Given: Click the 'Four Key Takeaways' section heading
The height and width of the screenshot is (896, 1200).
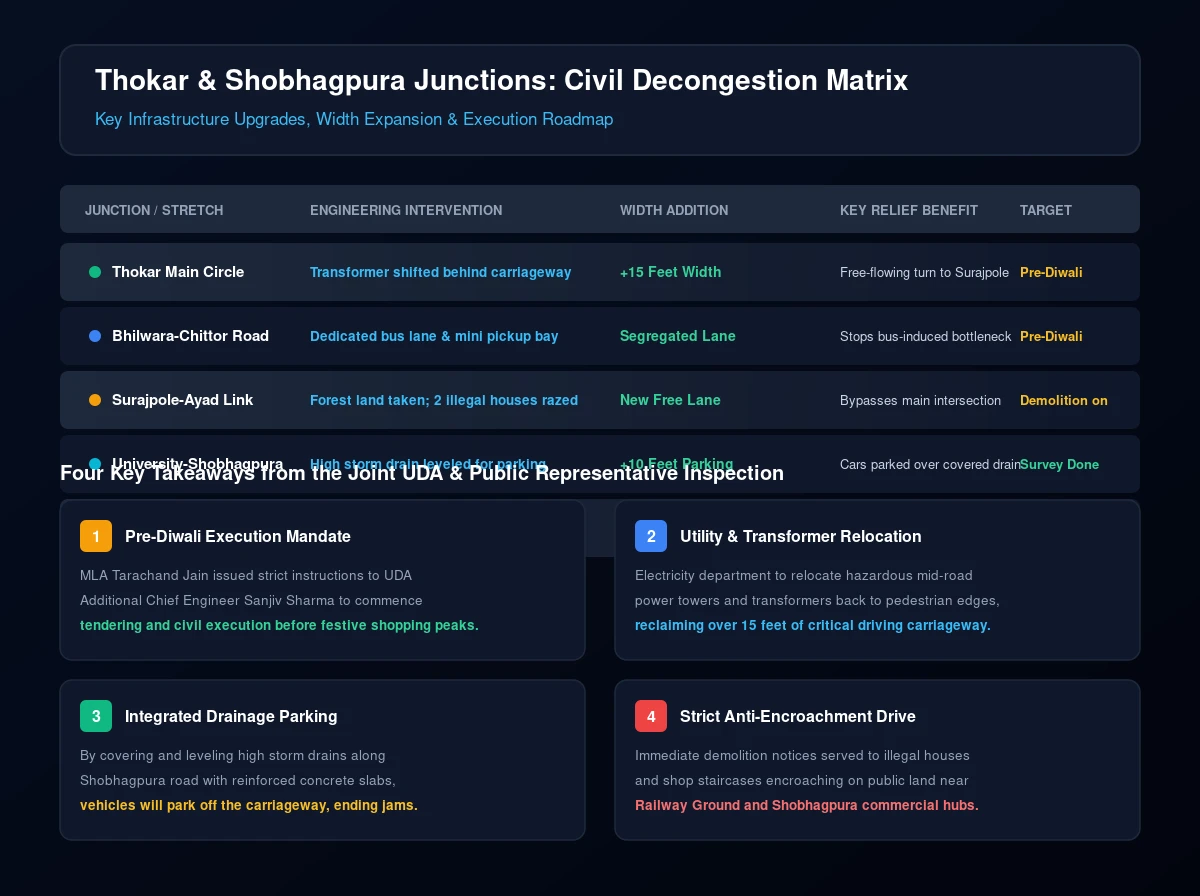Looking at the screenshot, I should pos(422,473).
